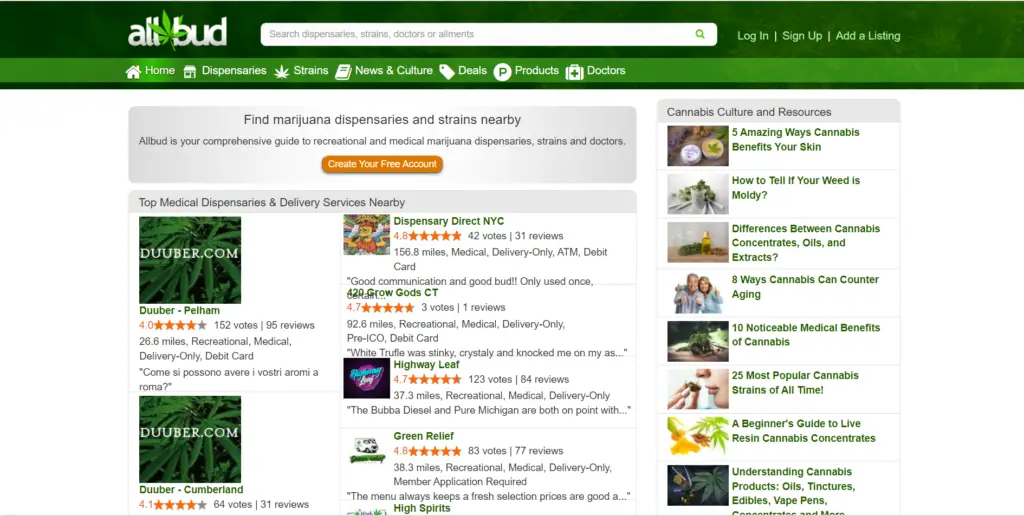Open Deals in navigation bar
The width and height of the screenshot is (1024, 516).
coord(472,71)
